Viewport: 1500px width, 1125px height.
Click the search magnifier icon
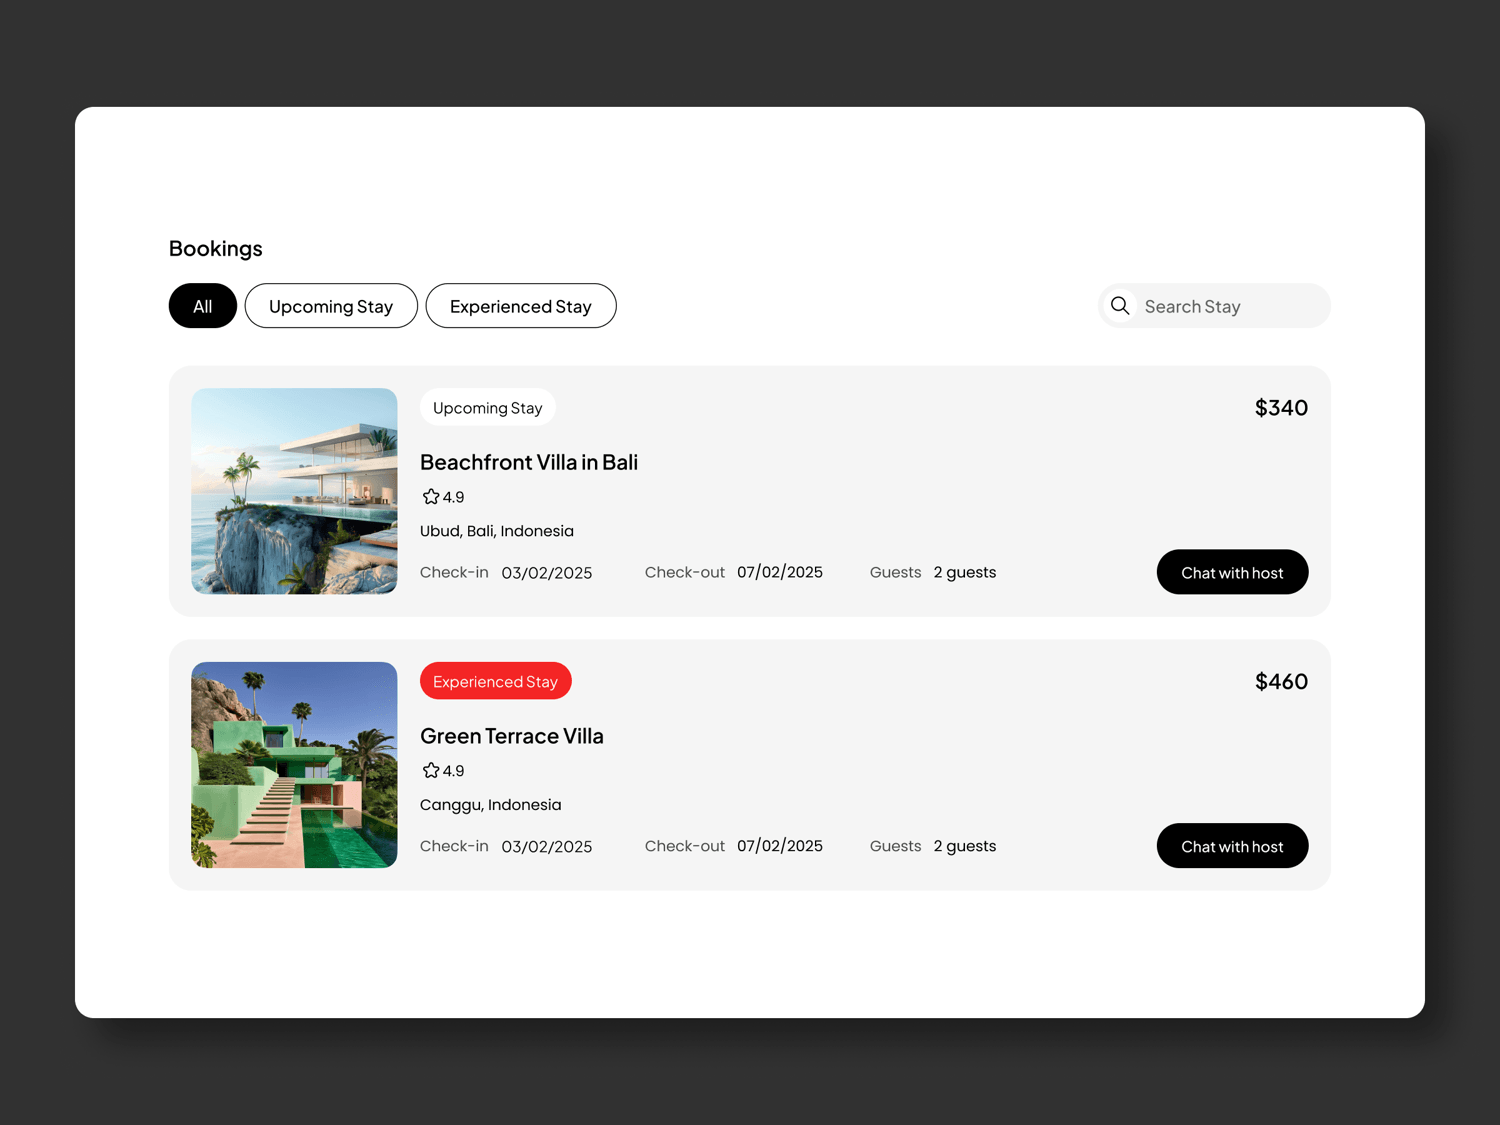pos(1120,306)
